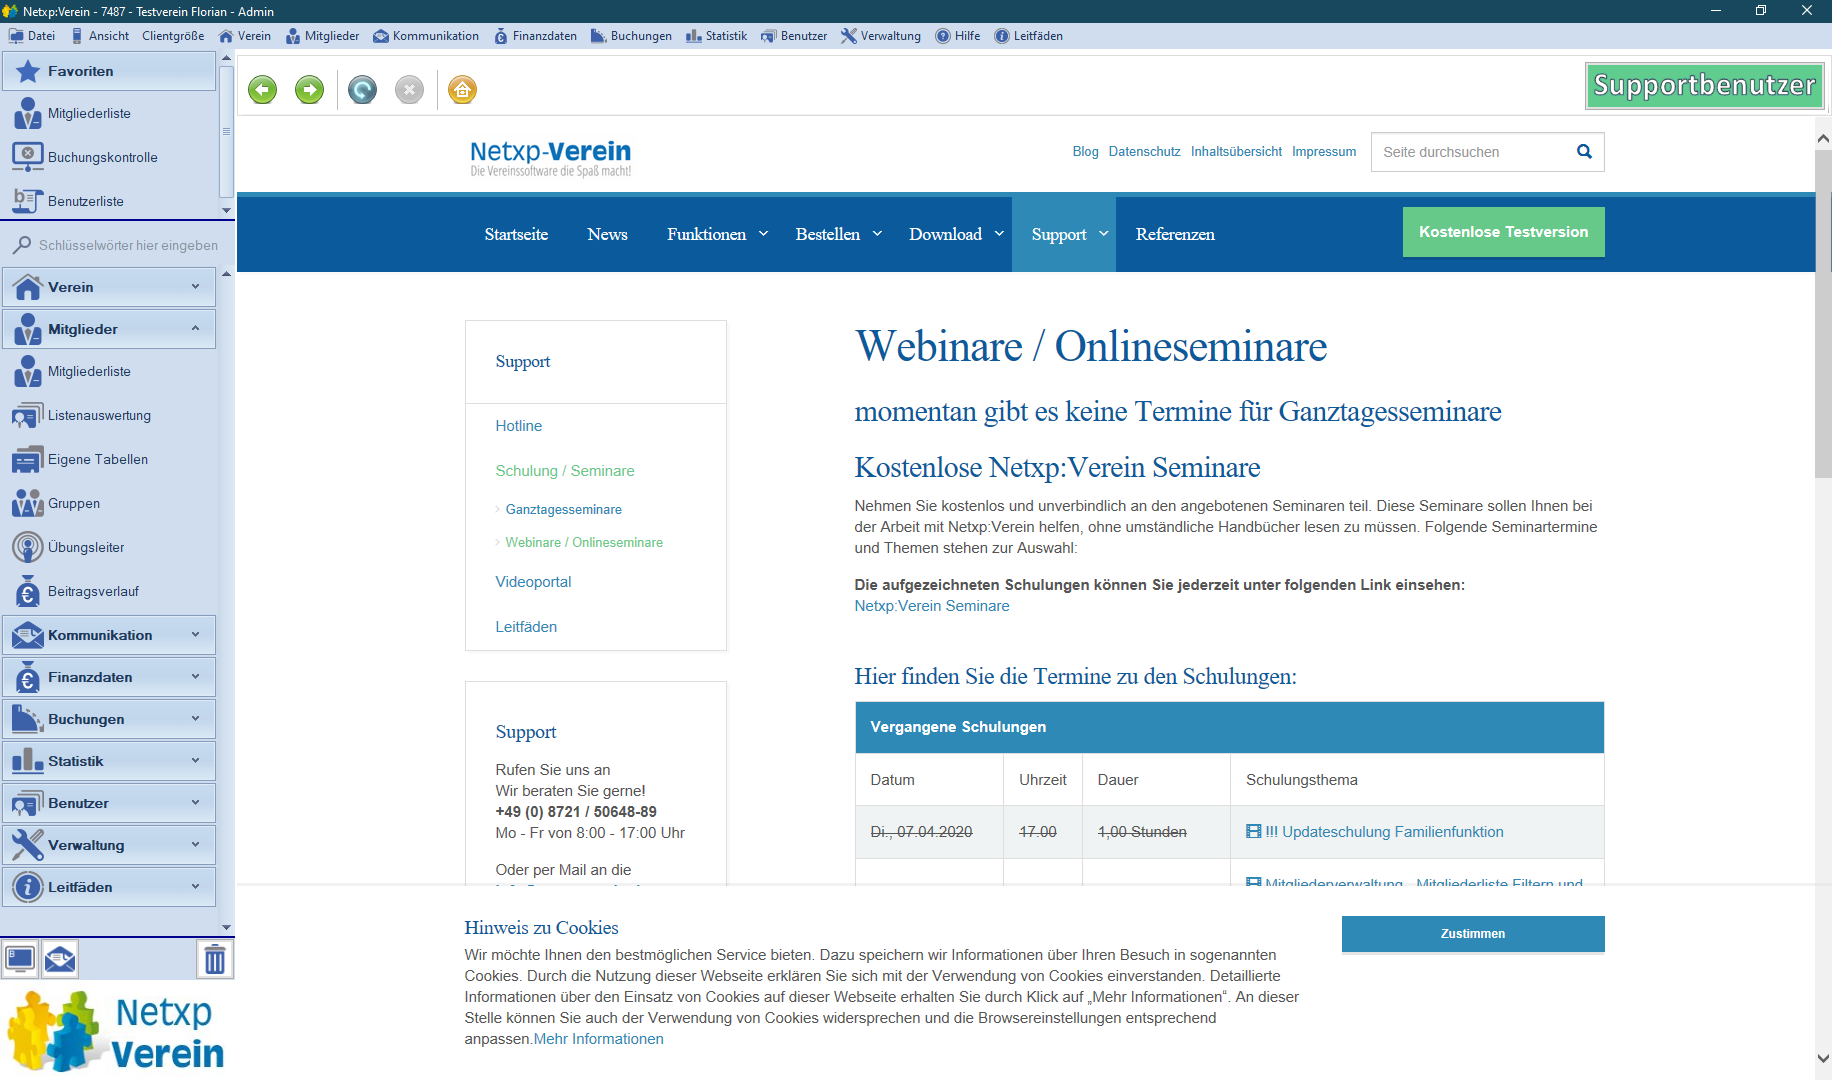The image size is (1832, 1080).
Task: Click the Zustimmen cookie button
Action: click(1472, 934)
